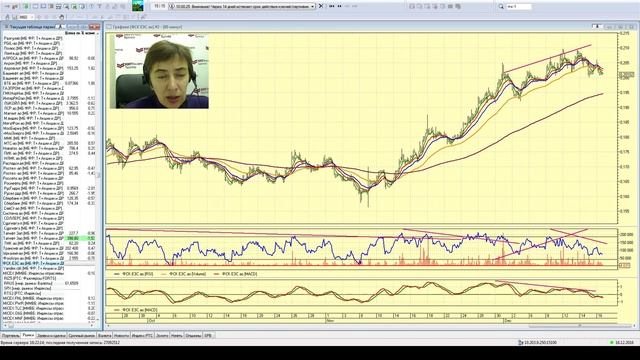Screen dimensions: 640x360
Task: Open the SPB tab
Action: tap(208, 336)
